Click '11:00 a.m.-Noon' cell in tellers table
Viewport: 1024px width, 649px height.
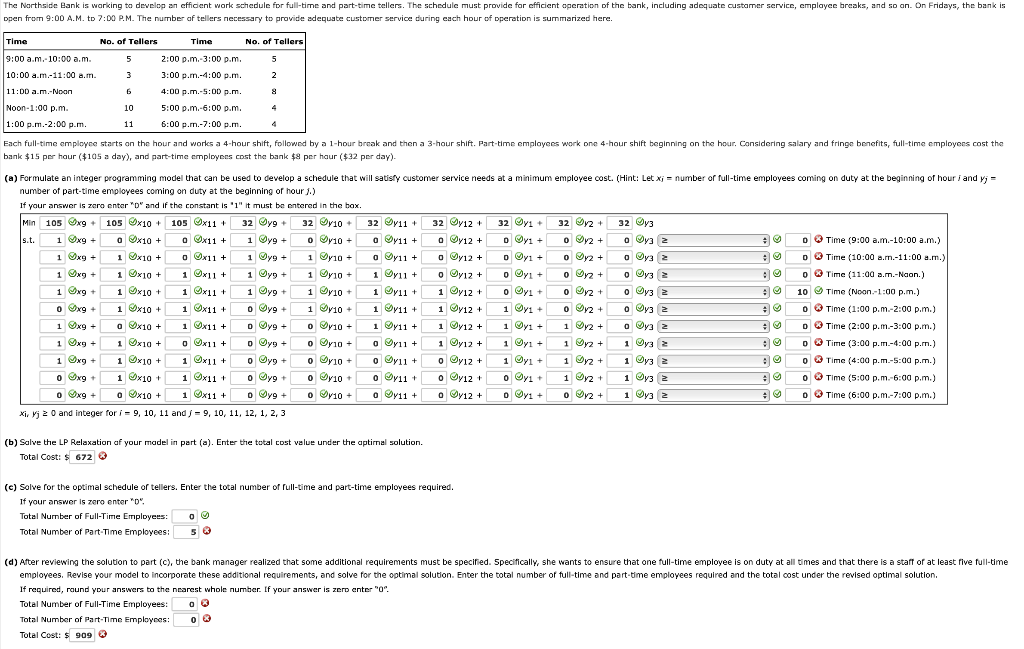point(39,91)
